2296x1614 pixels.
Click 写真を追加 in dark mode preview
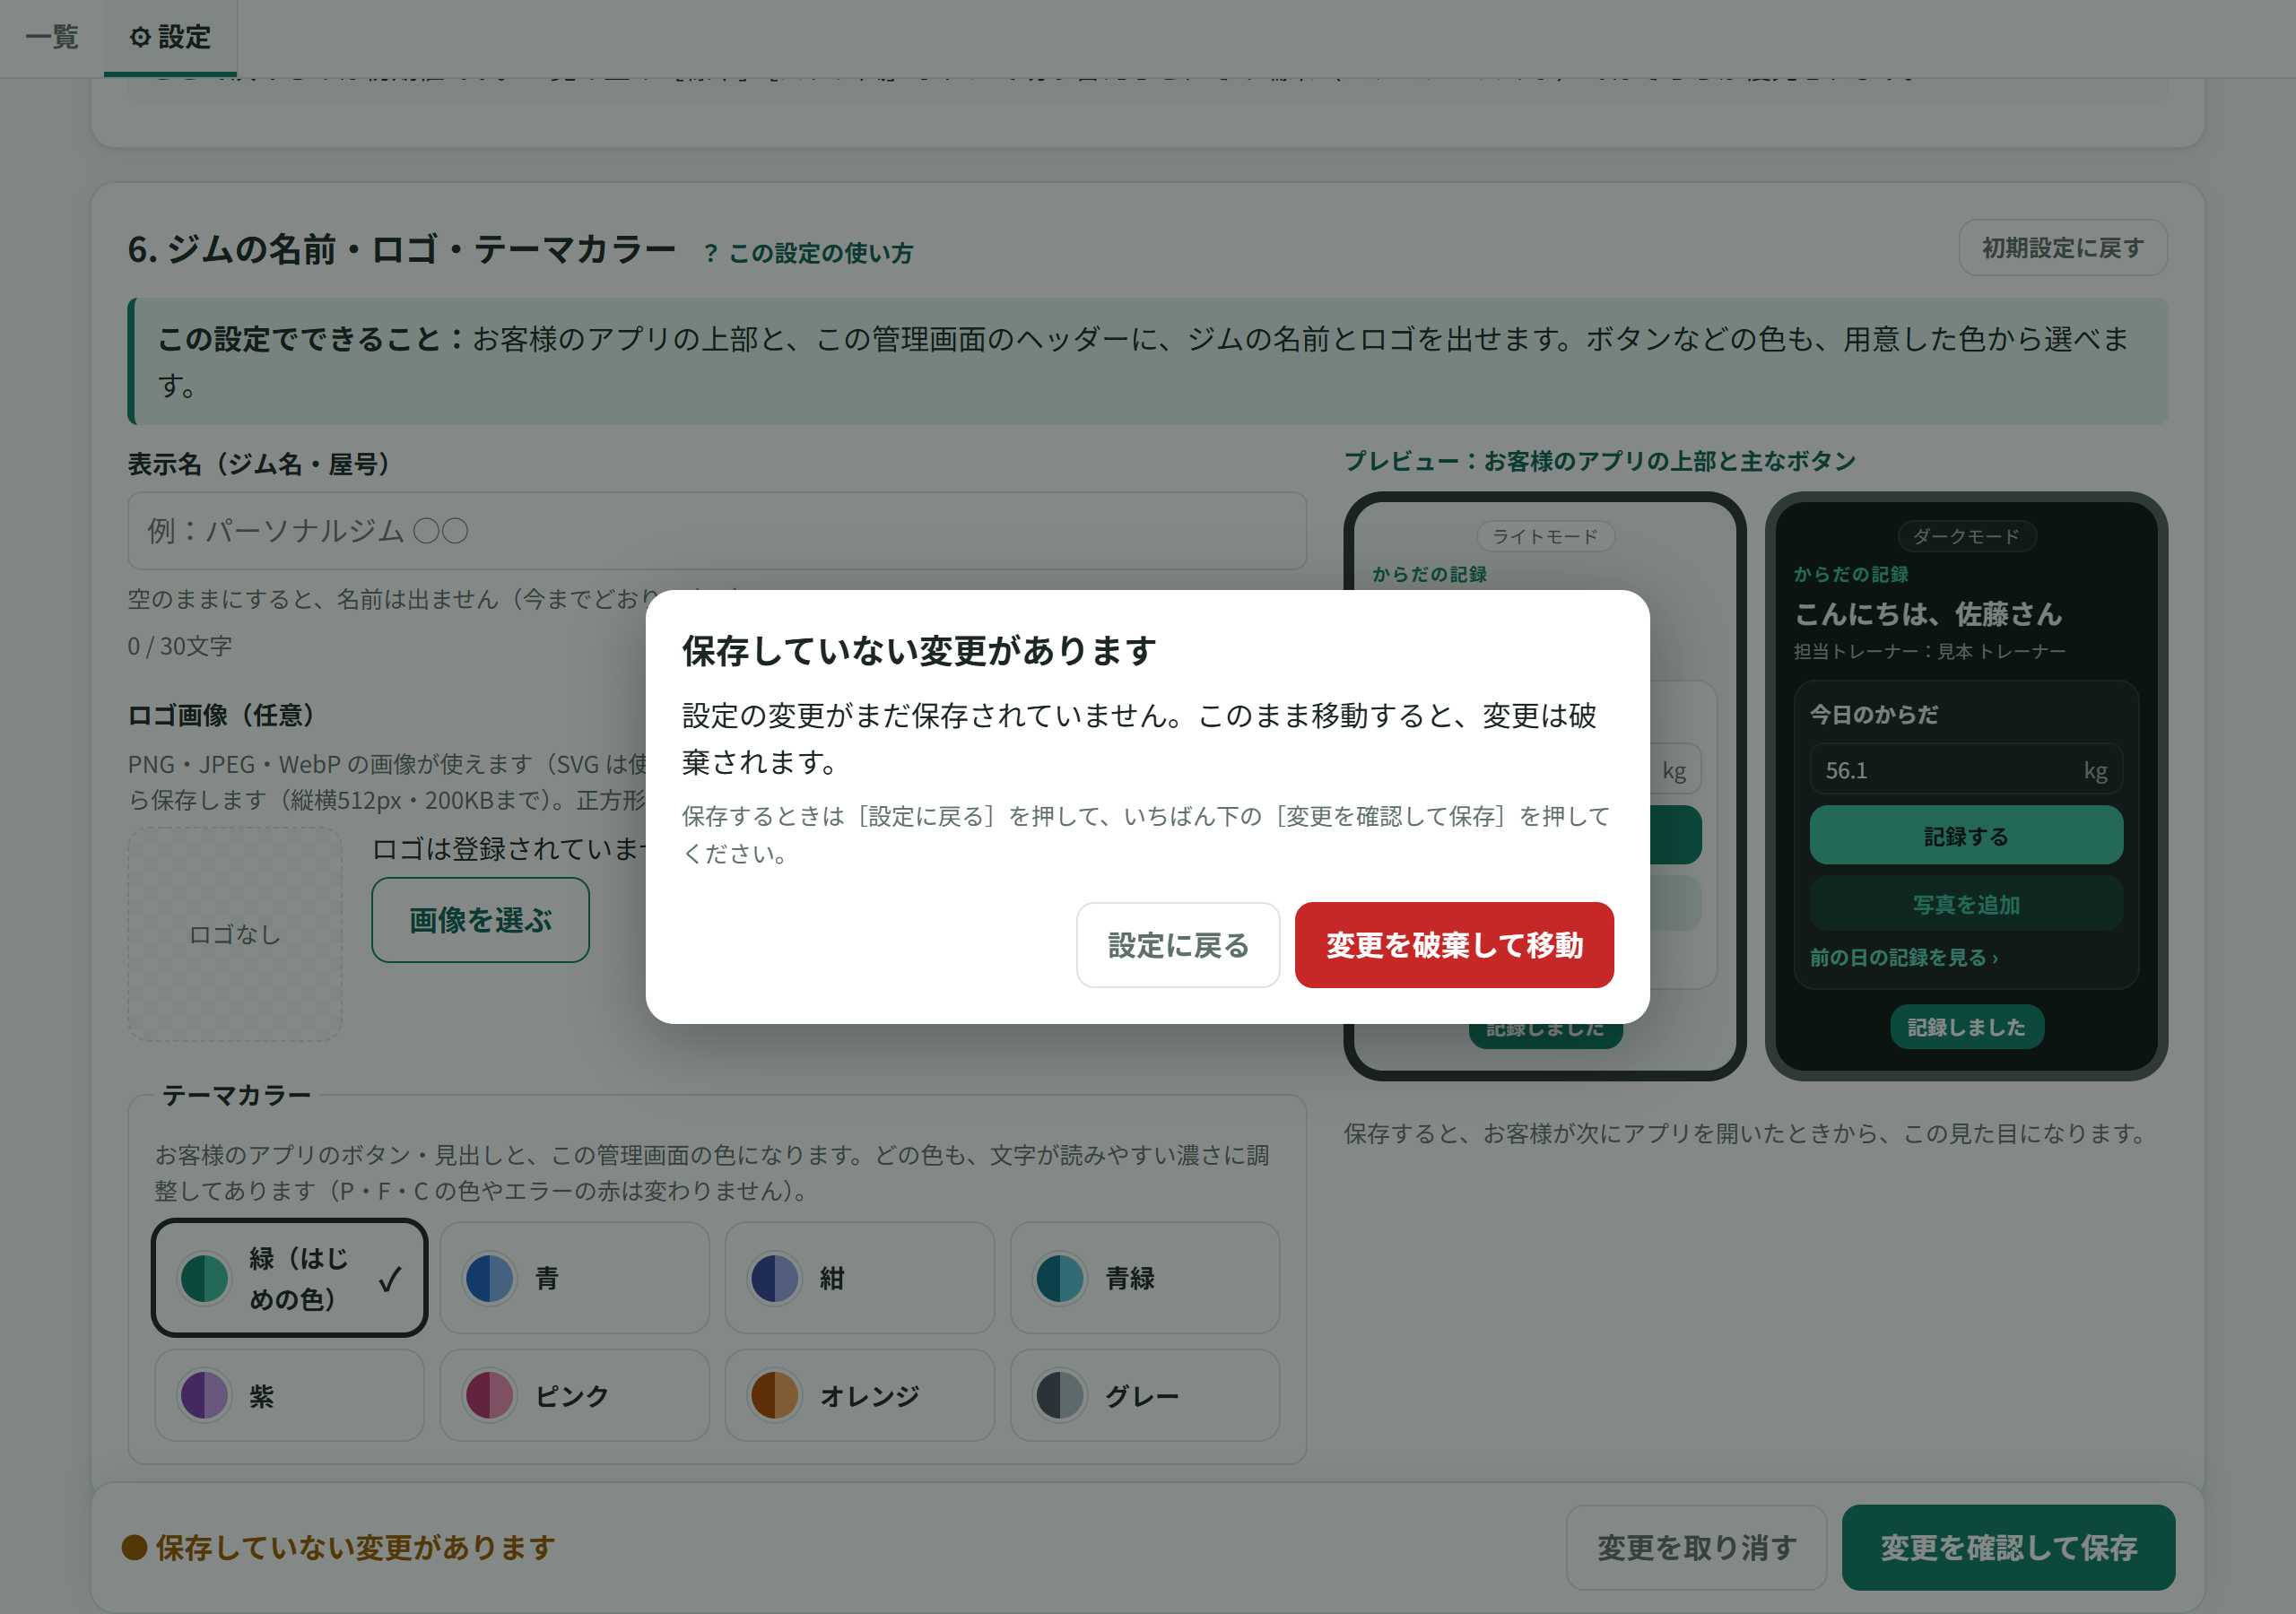1966,904
